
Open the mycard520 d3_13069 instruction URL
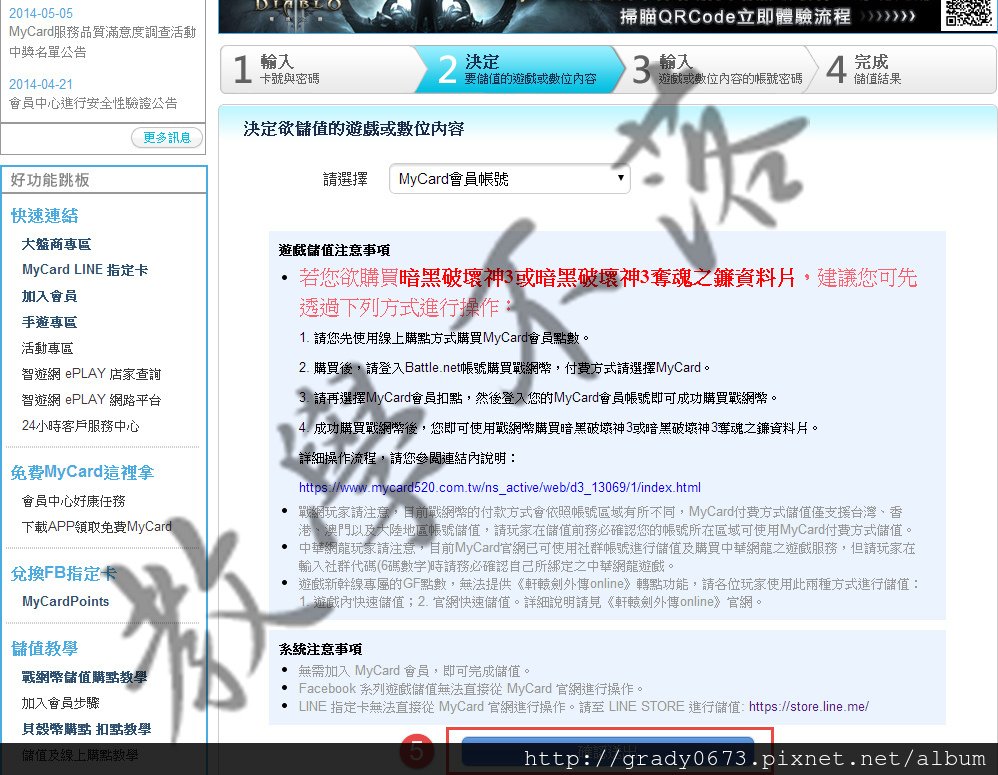point(500,487)
